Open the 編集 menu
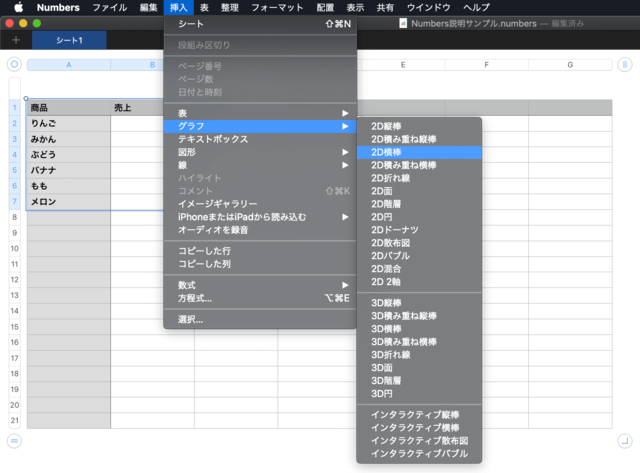640x473 pixels. tap(148, 7)
